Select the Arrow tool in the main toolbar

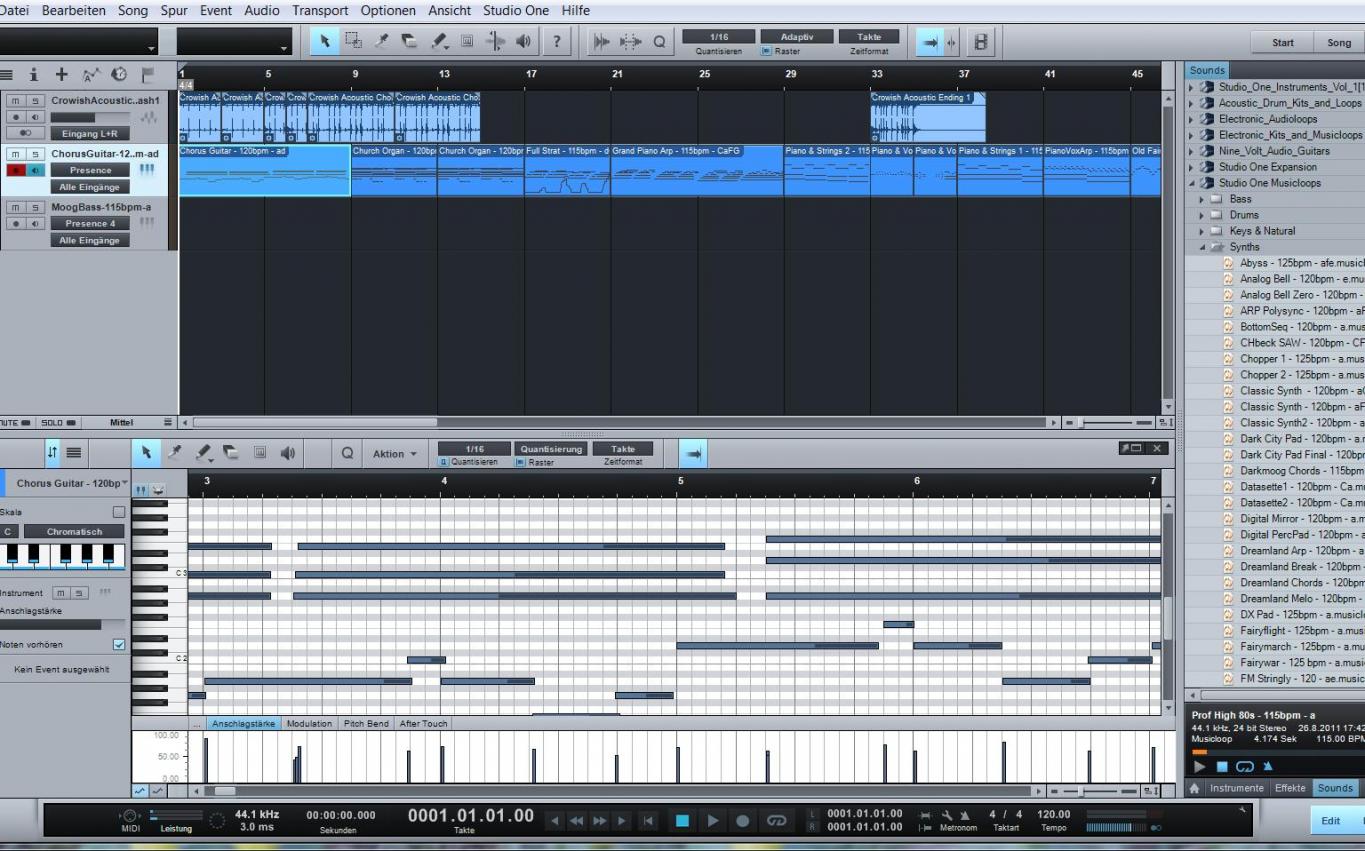click(325, 41)
